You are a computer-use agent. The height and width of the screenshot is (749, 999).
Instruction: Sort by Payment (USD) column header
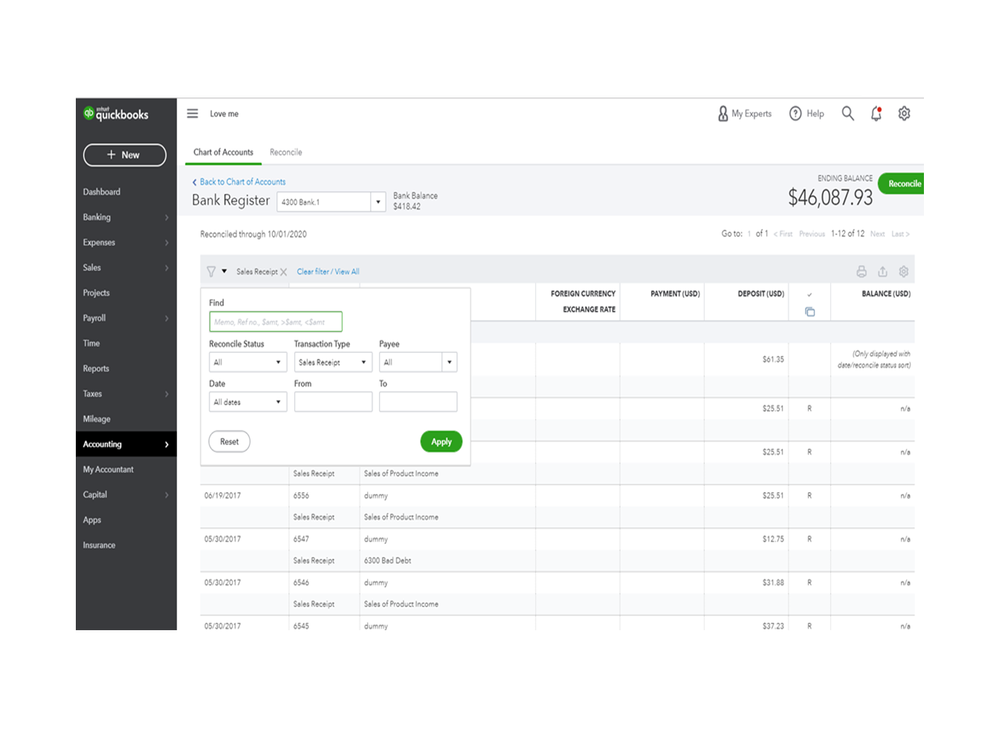point(675,294)
